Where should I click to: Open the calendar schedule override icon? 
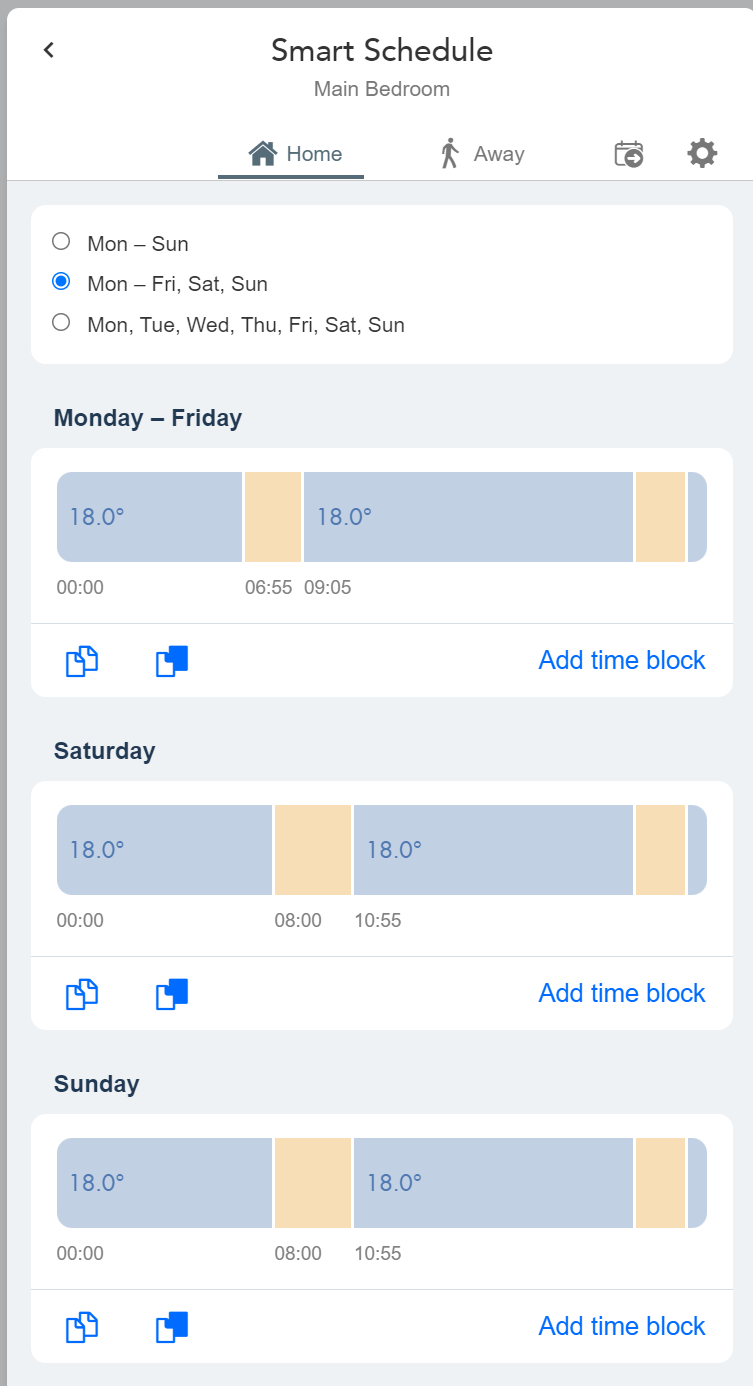coord(629,154)
